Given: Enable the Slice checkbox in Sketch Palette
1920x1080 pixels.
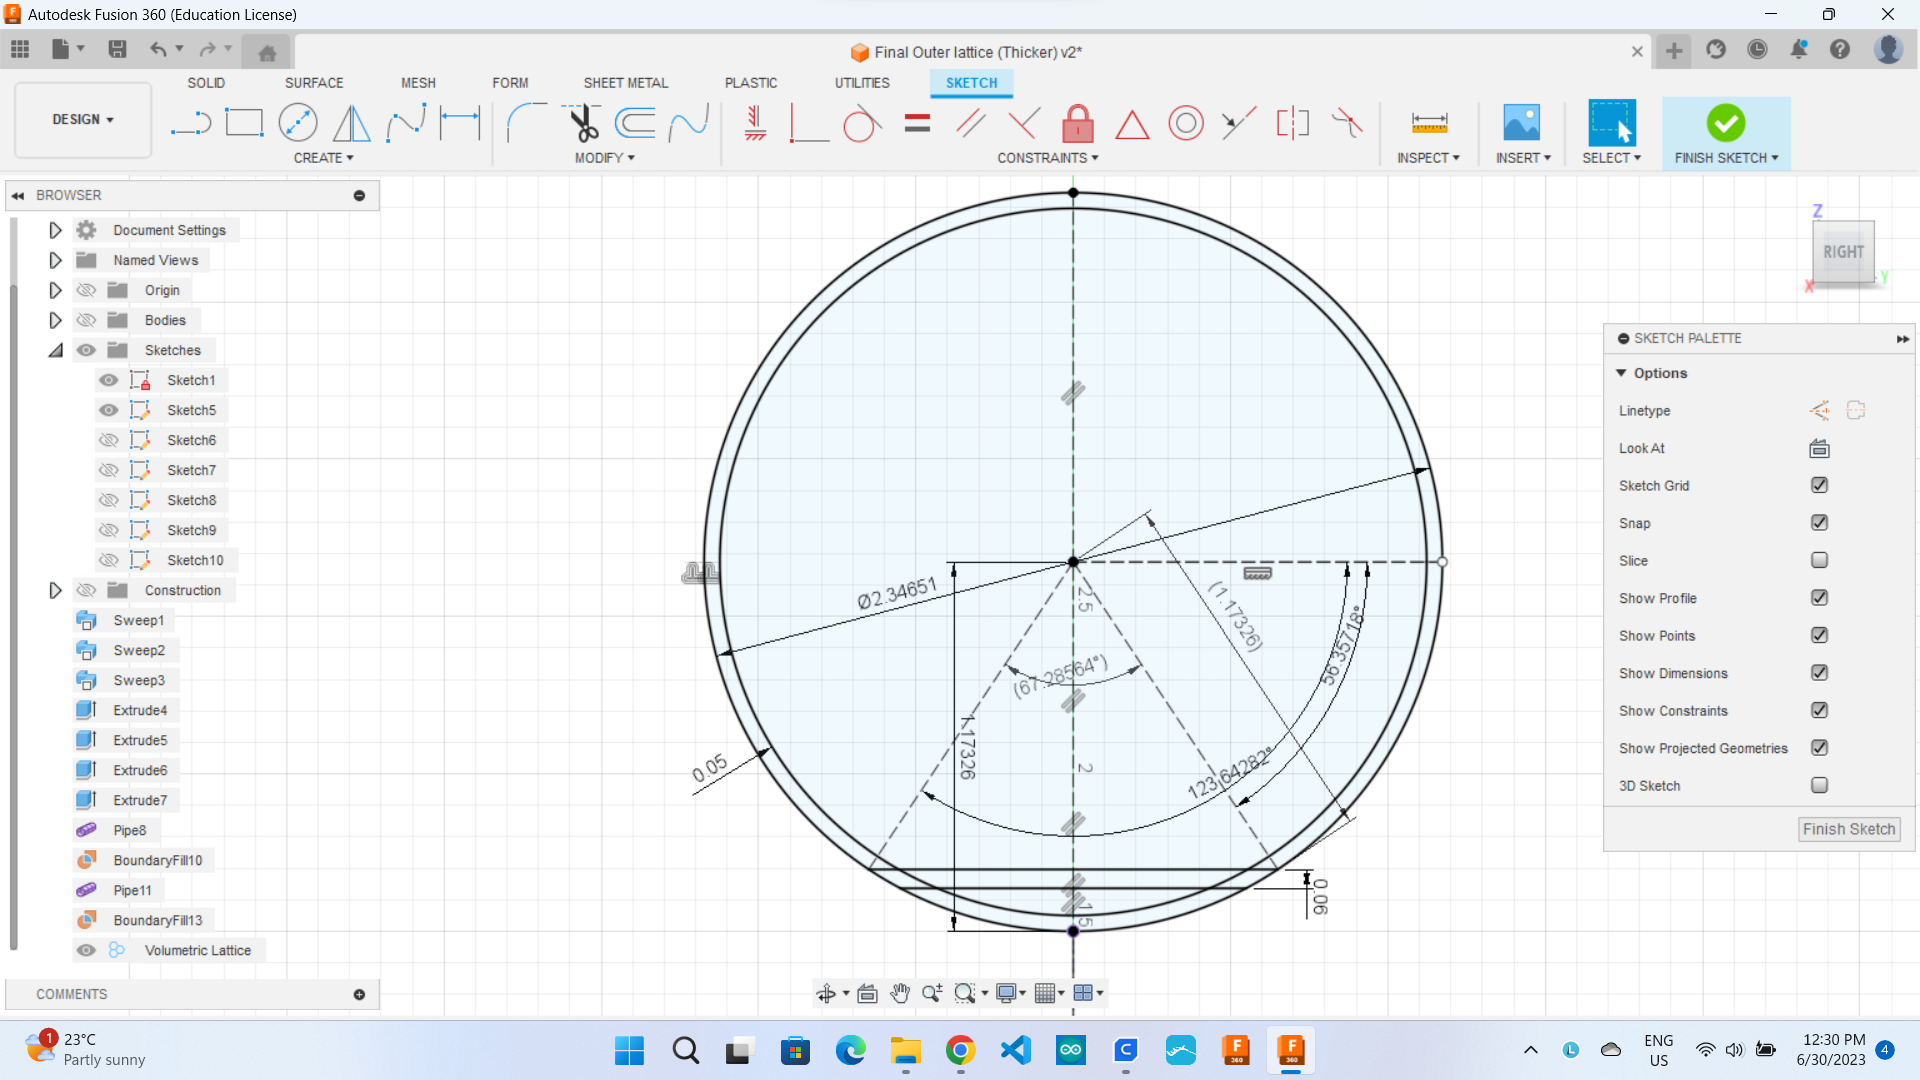Looking at the screenshot, I should [x=1819, y=560].
